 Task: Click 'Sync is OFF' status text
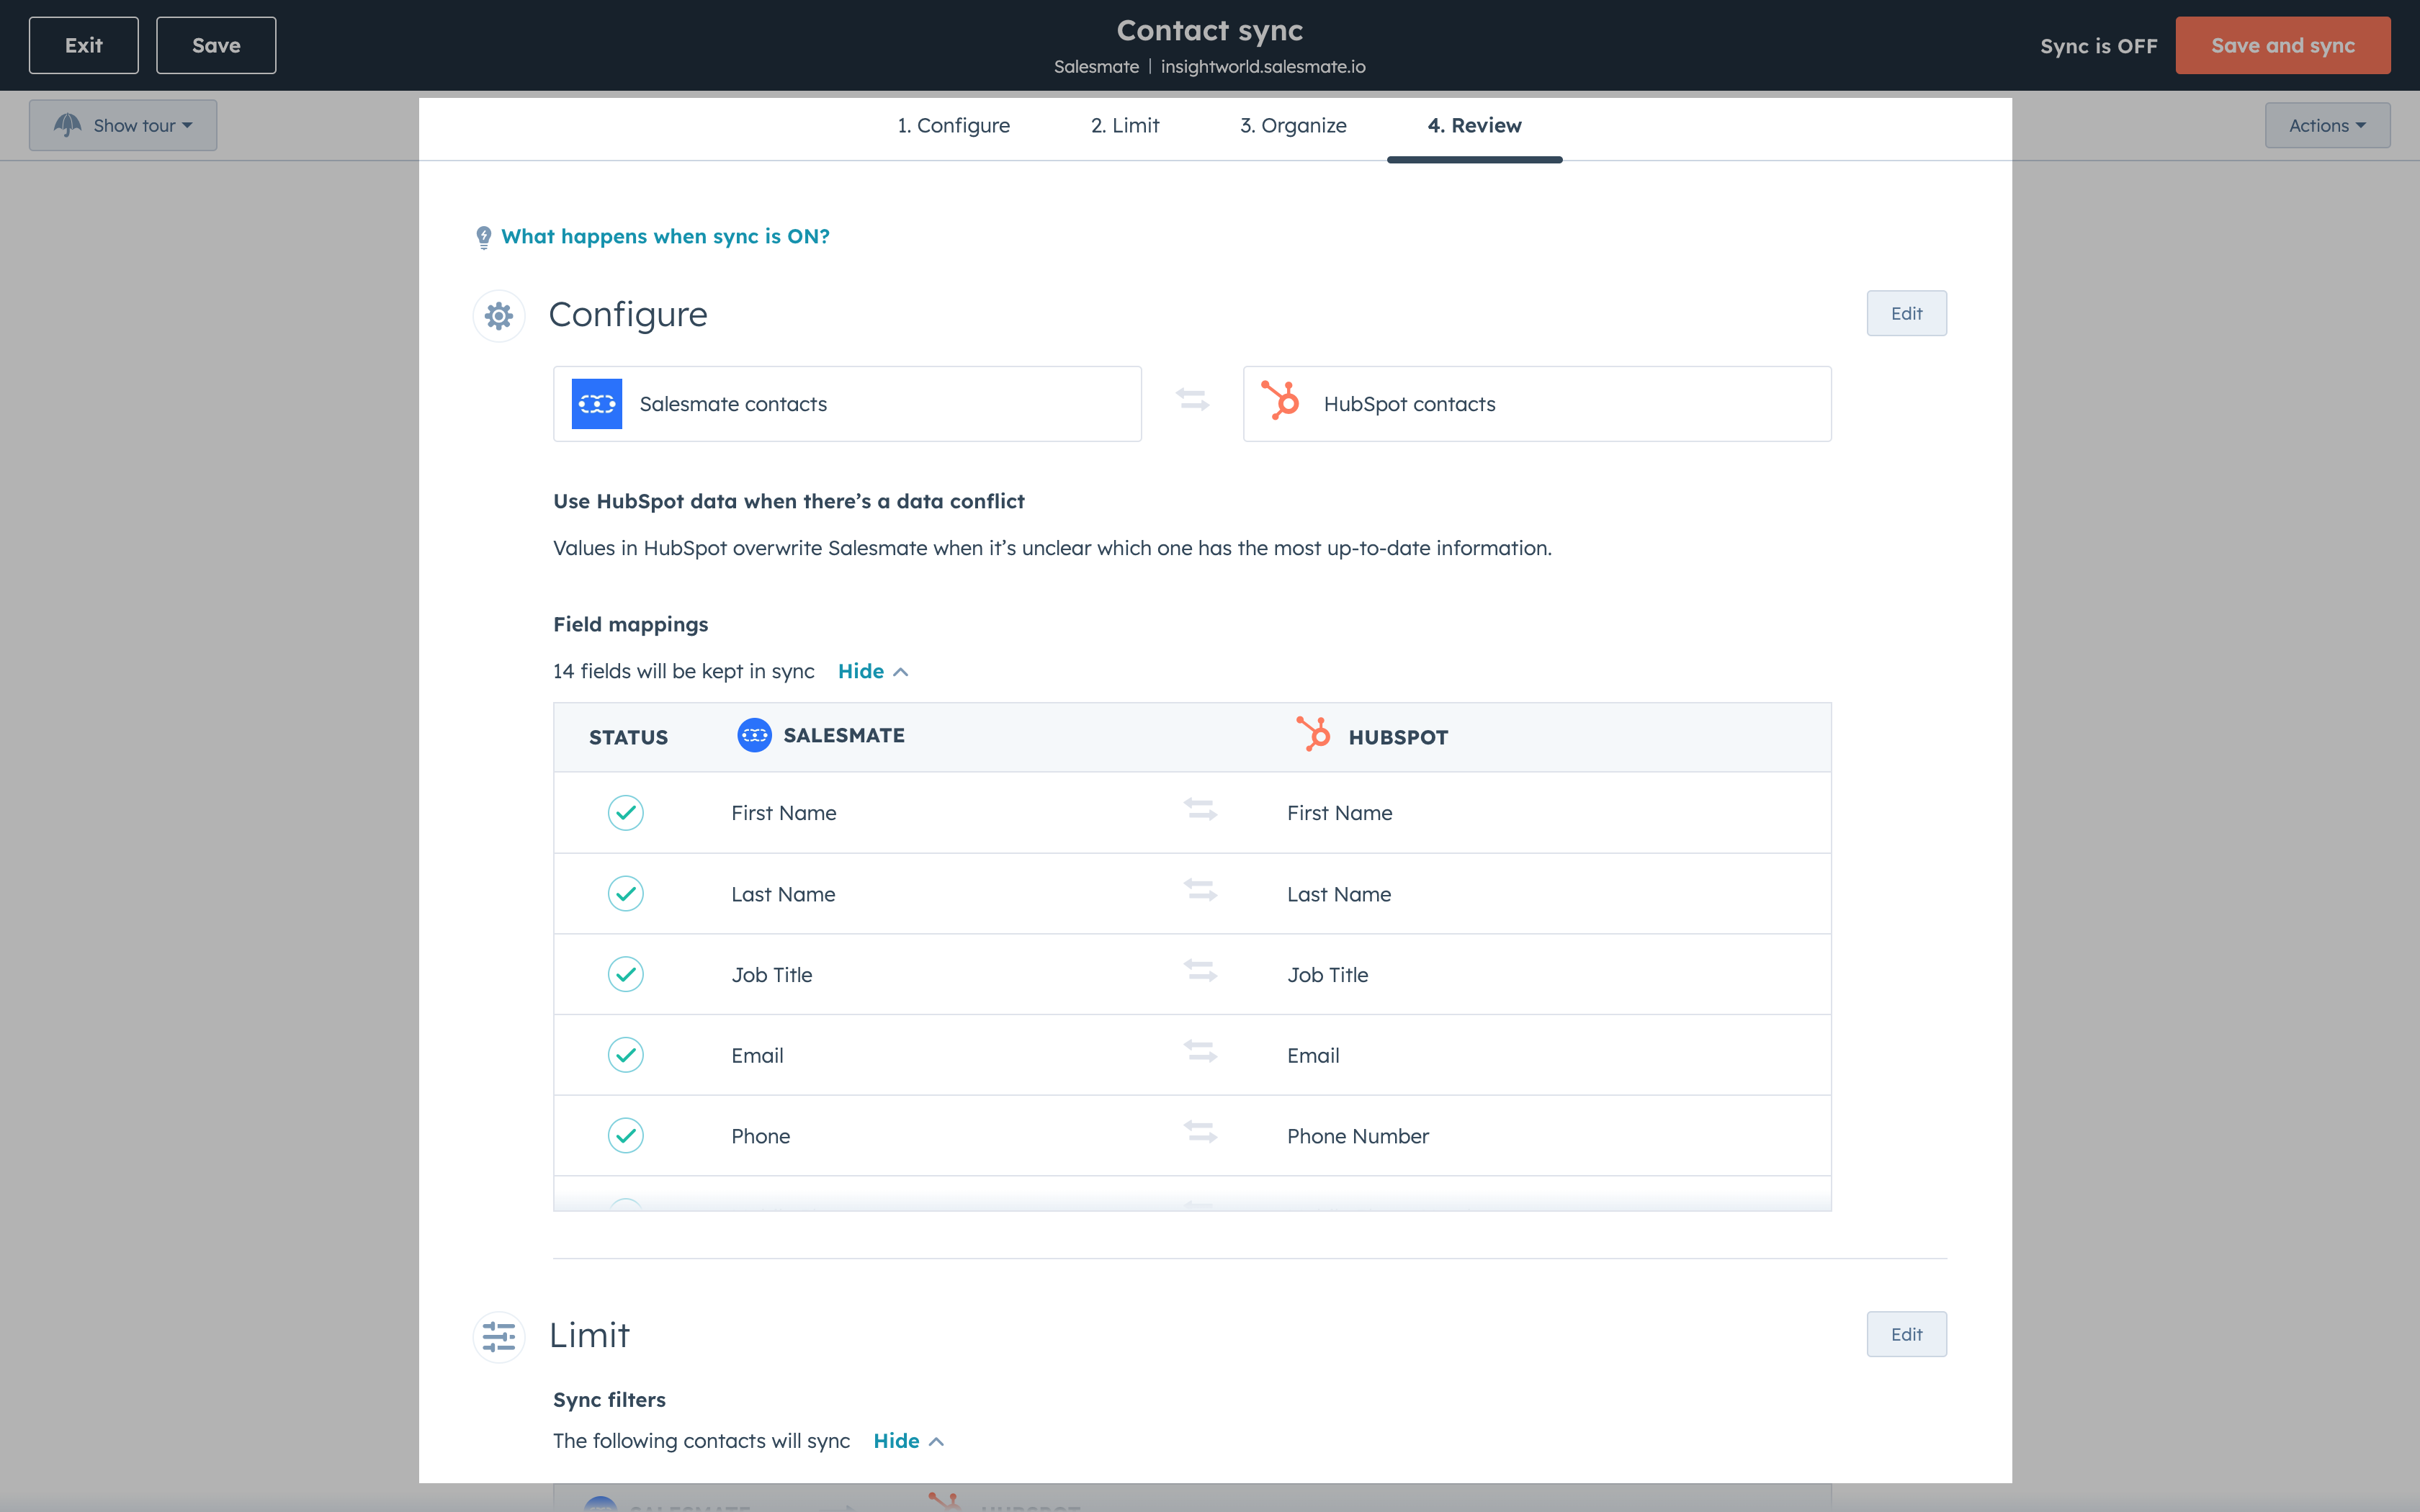(2098, 46)
